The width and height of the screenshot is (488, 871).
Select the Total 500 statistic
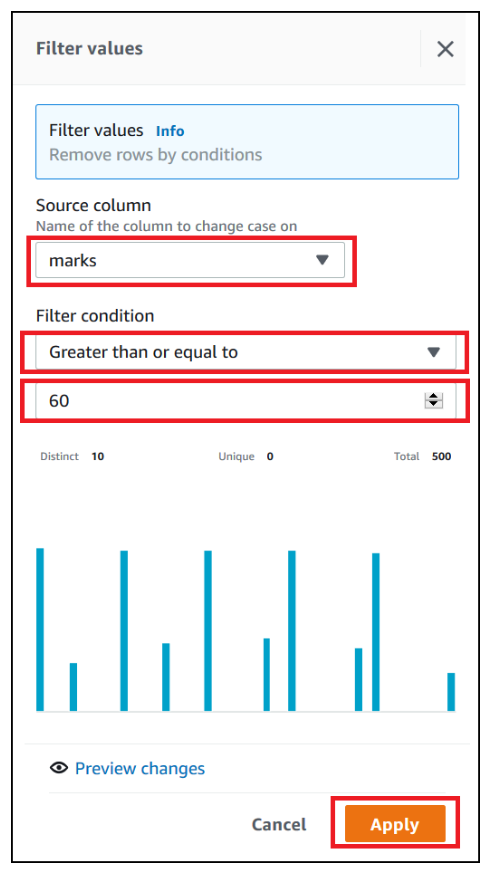422,457
